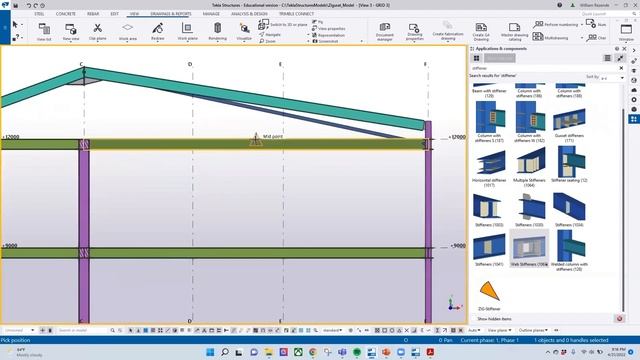Open Master drawing catalog
The height and width of the screenshot is (360, 640).
pyautogui.click(x=514, y=31)
